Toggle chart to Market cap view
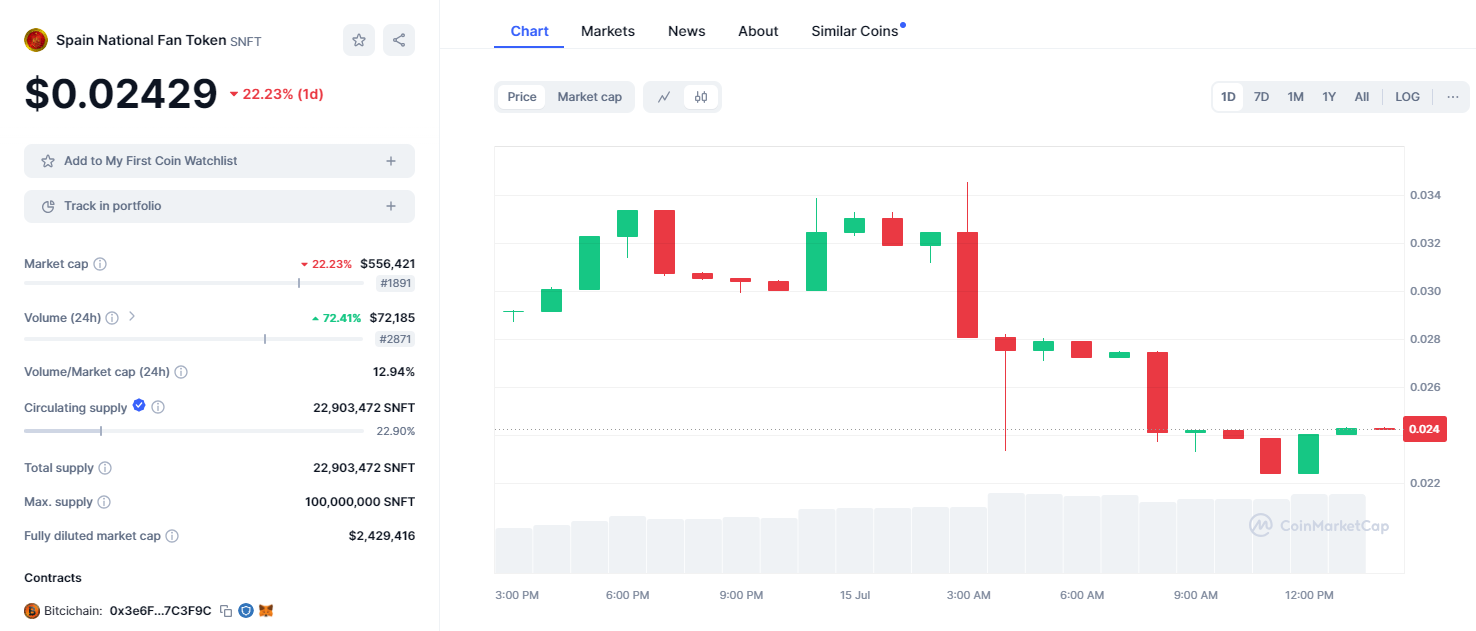The height and width of the screenshot is (631, 1476). [x=589, y=97]
